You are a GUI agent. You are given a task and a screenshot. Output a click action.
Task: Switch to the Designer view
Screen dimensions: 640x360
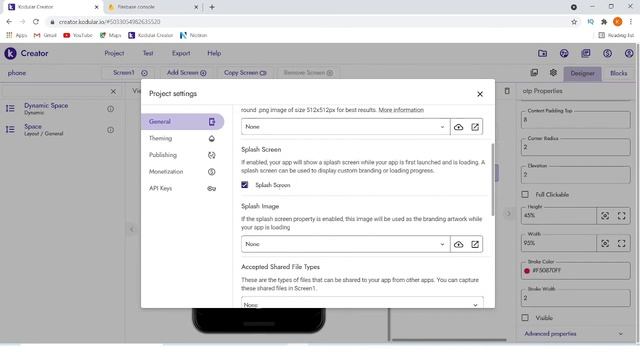582,73
